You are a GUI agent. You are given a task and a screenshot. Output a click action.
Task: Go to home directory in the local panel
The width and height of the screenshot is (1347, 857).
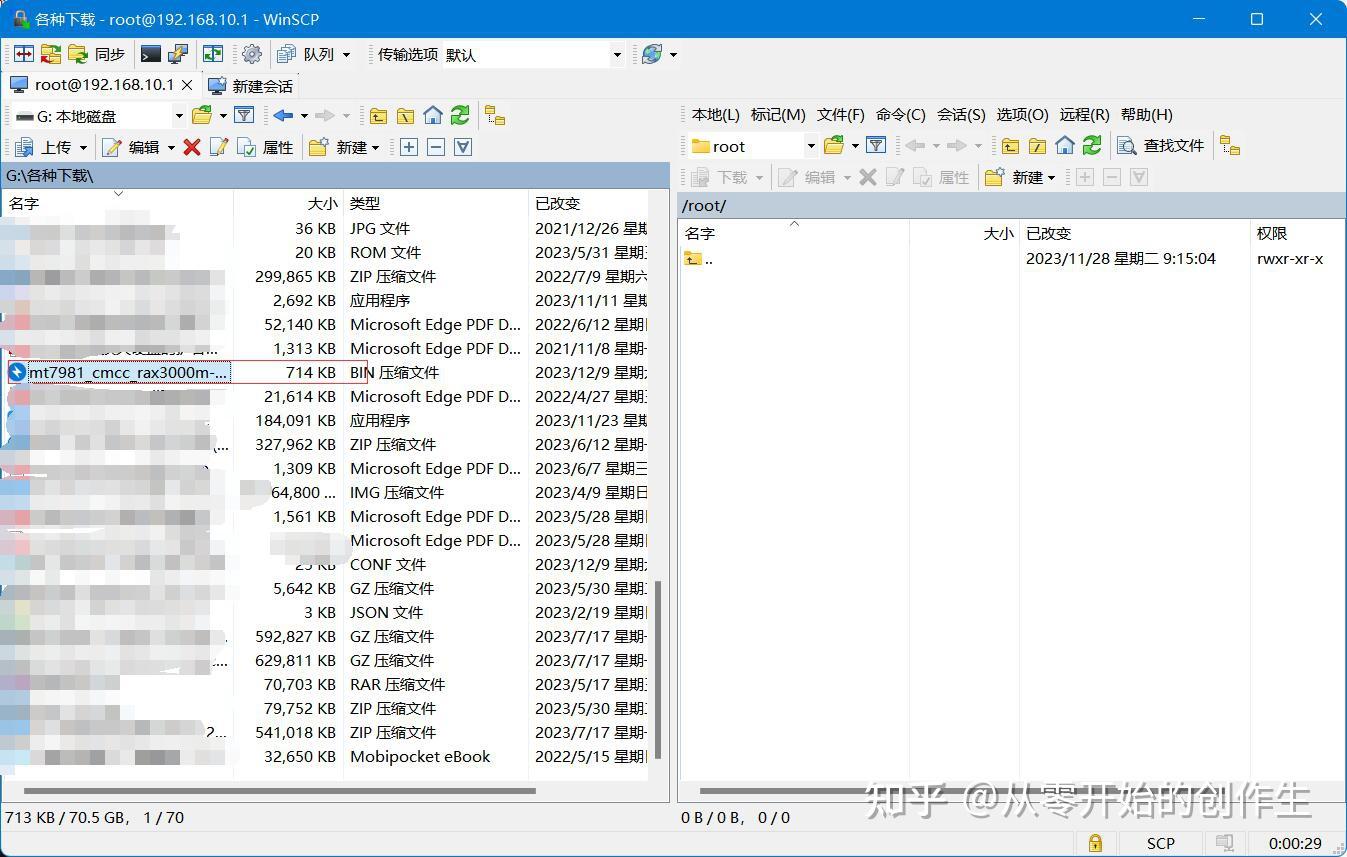click(x=432, y=115)
